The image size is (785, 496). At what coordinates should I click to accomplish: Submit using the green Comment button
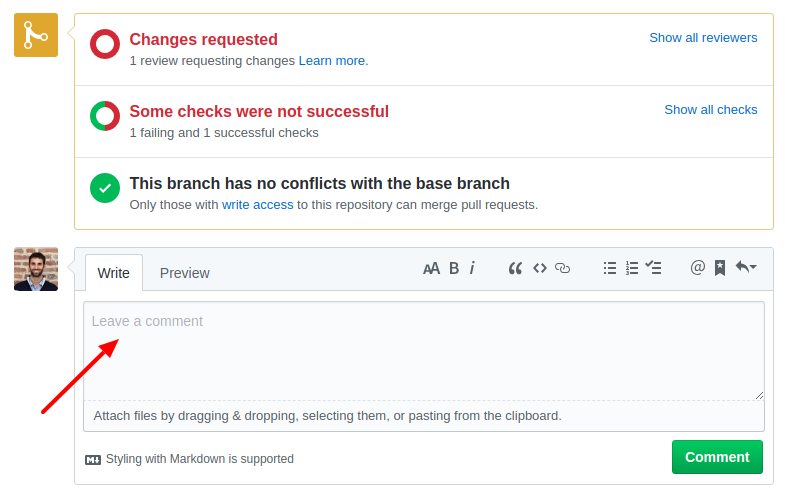(717, 457)
